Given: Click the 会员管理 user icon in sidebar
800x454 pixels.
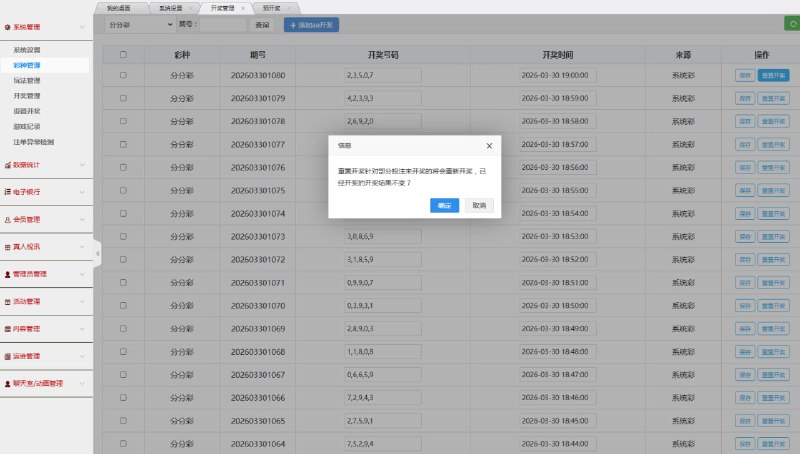Looking at the screenshot, I should [x=8, y=219].
